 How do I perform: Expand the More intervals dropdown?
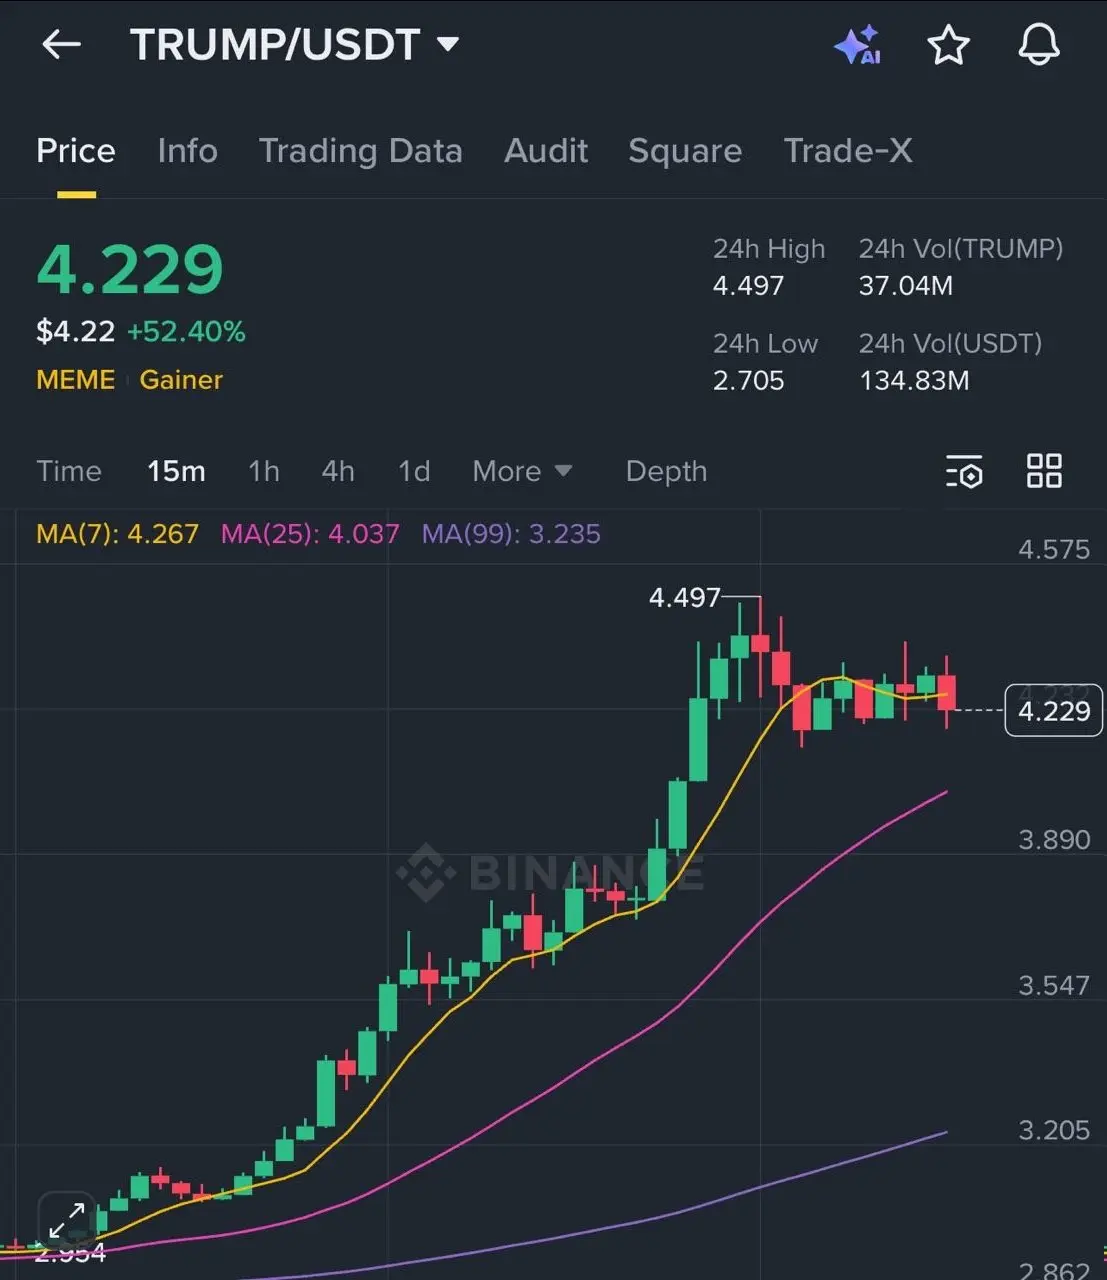pyautogui.click(x=522, y=471)
